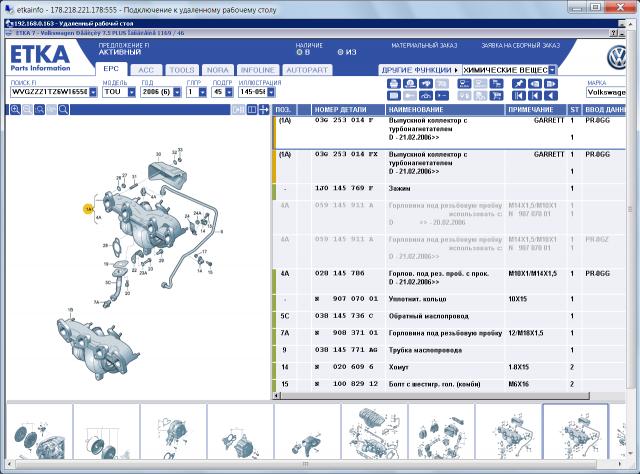Click the monitor screen icon in the toolbar

(x=464, y=84)
